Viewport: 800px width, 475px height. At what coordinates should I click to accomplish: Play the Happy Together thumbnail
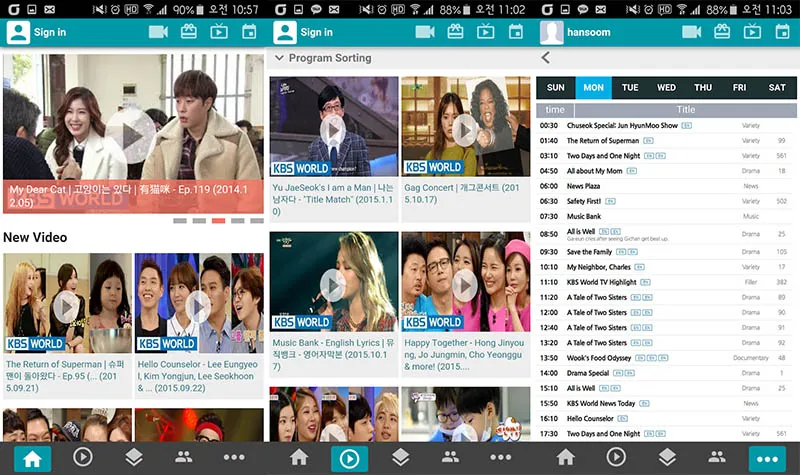point(465,286)
